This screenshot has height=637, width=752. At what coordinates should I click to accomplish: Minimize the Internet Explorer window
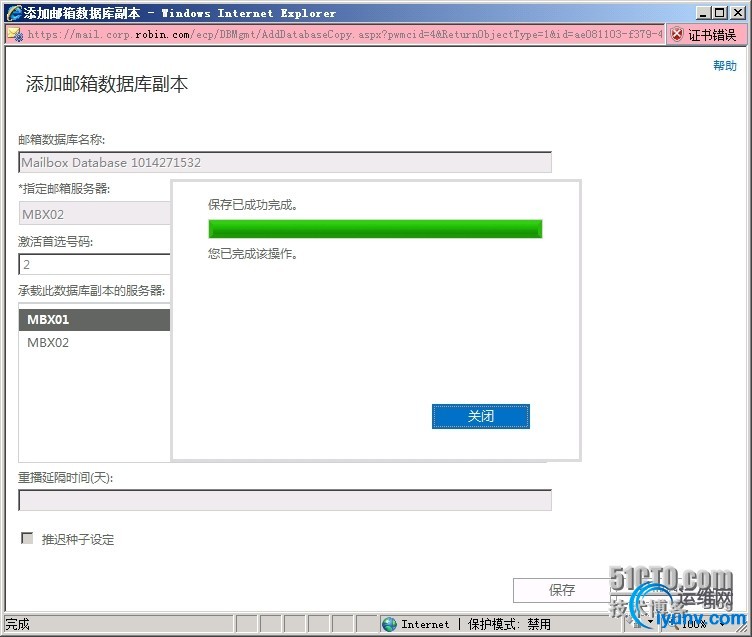[x=703, y=12]
